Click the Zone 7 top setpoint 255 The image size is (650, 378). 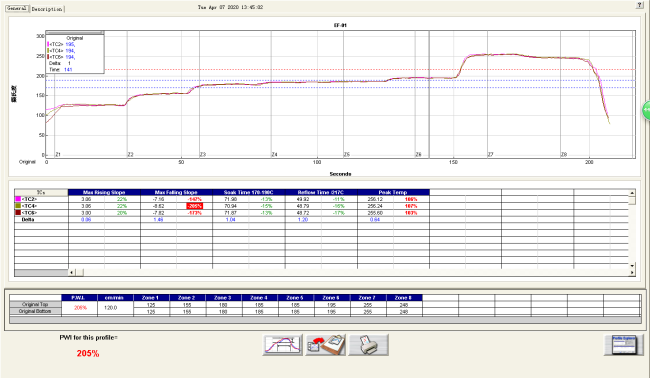pyautogui.click(x=368, y=305)
